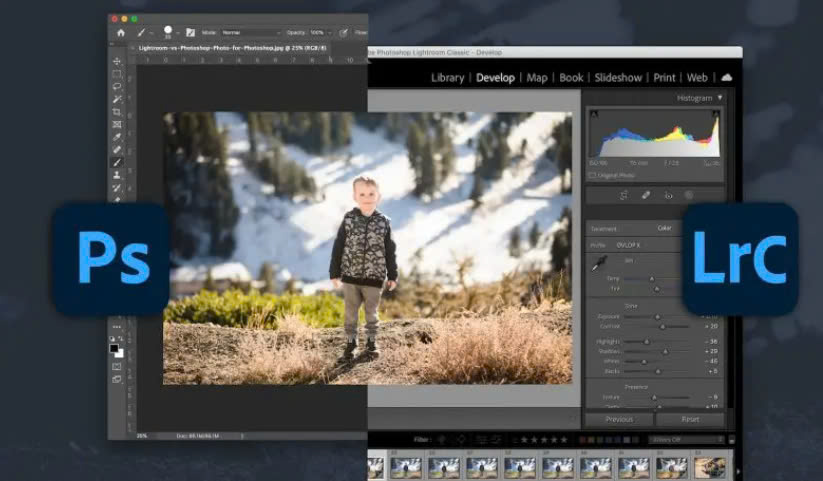Select the Clone Stamp tool
The image size is (823, 481).
pyautogui.click(x=117, y=175)
